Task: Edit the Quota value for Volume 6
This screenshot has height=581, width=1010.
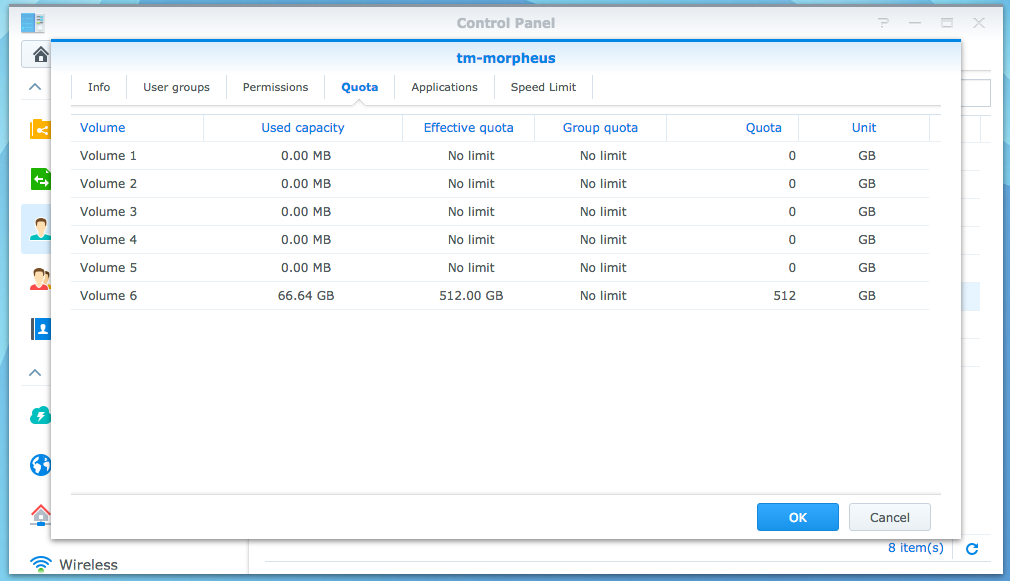Action: 734,296
